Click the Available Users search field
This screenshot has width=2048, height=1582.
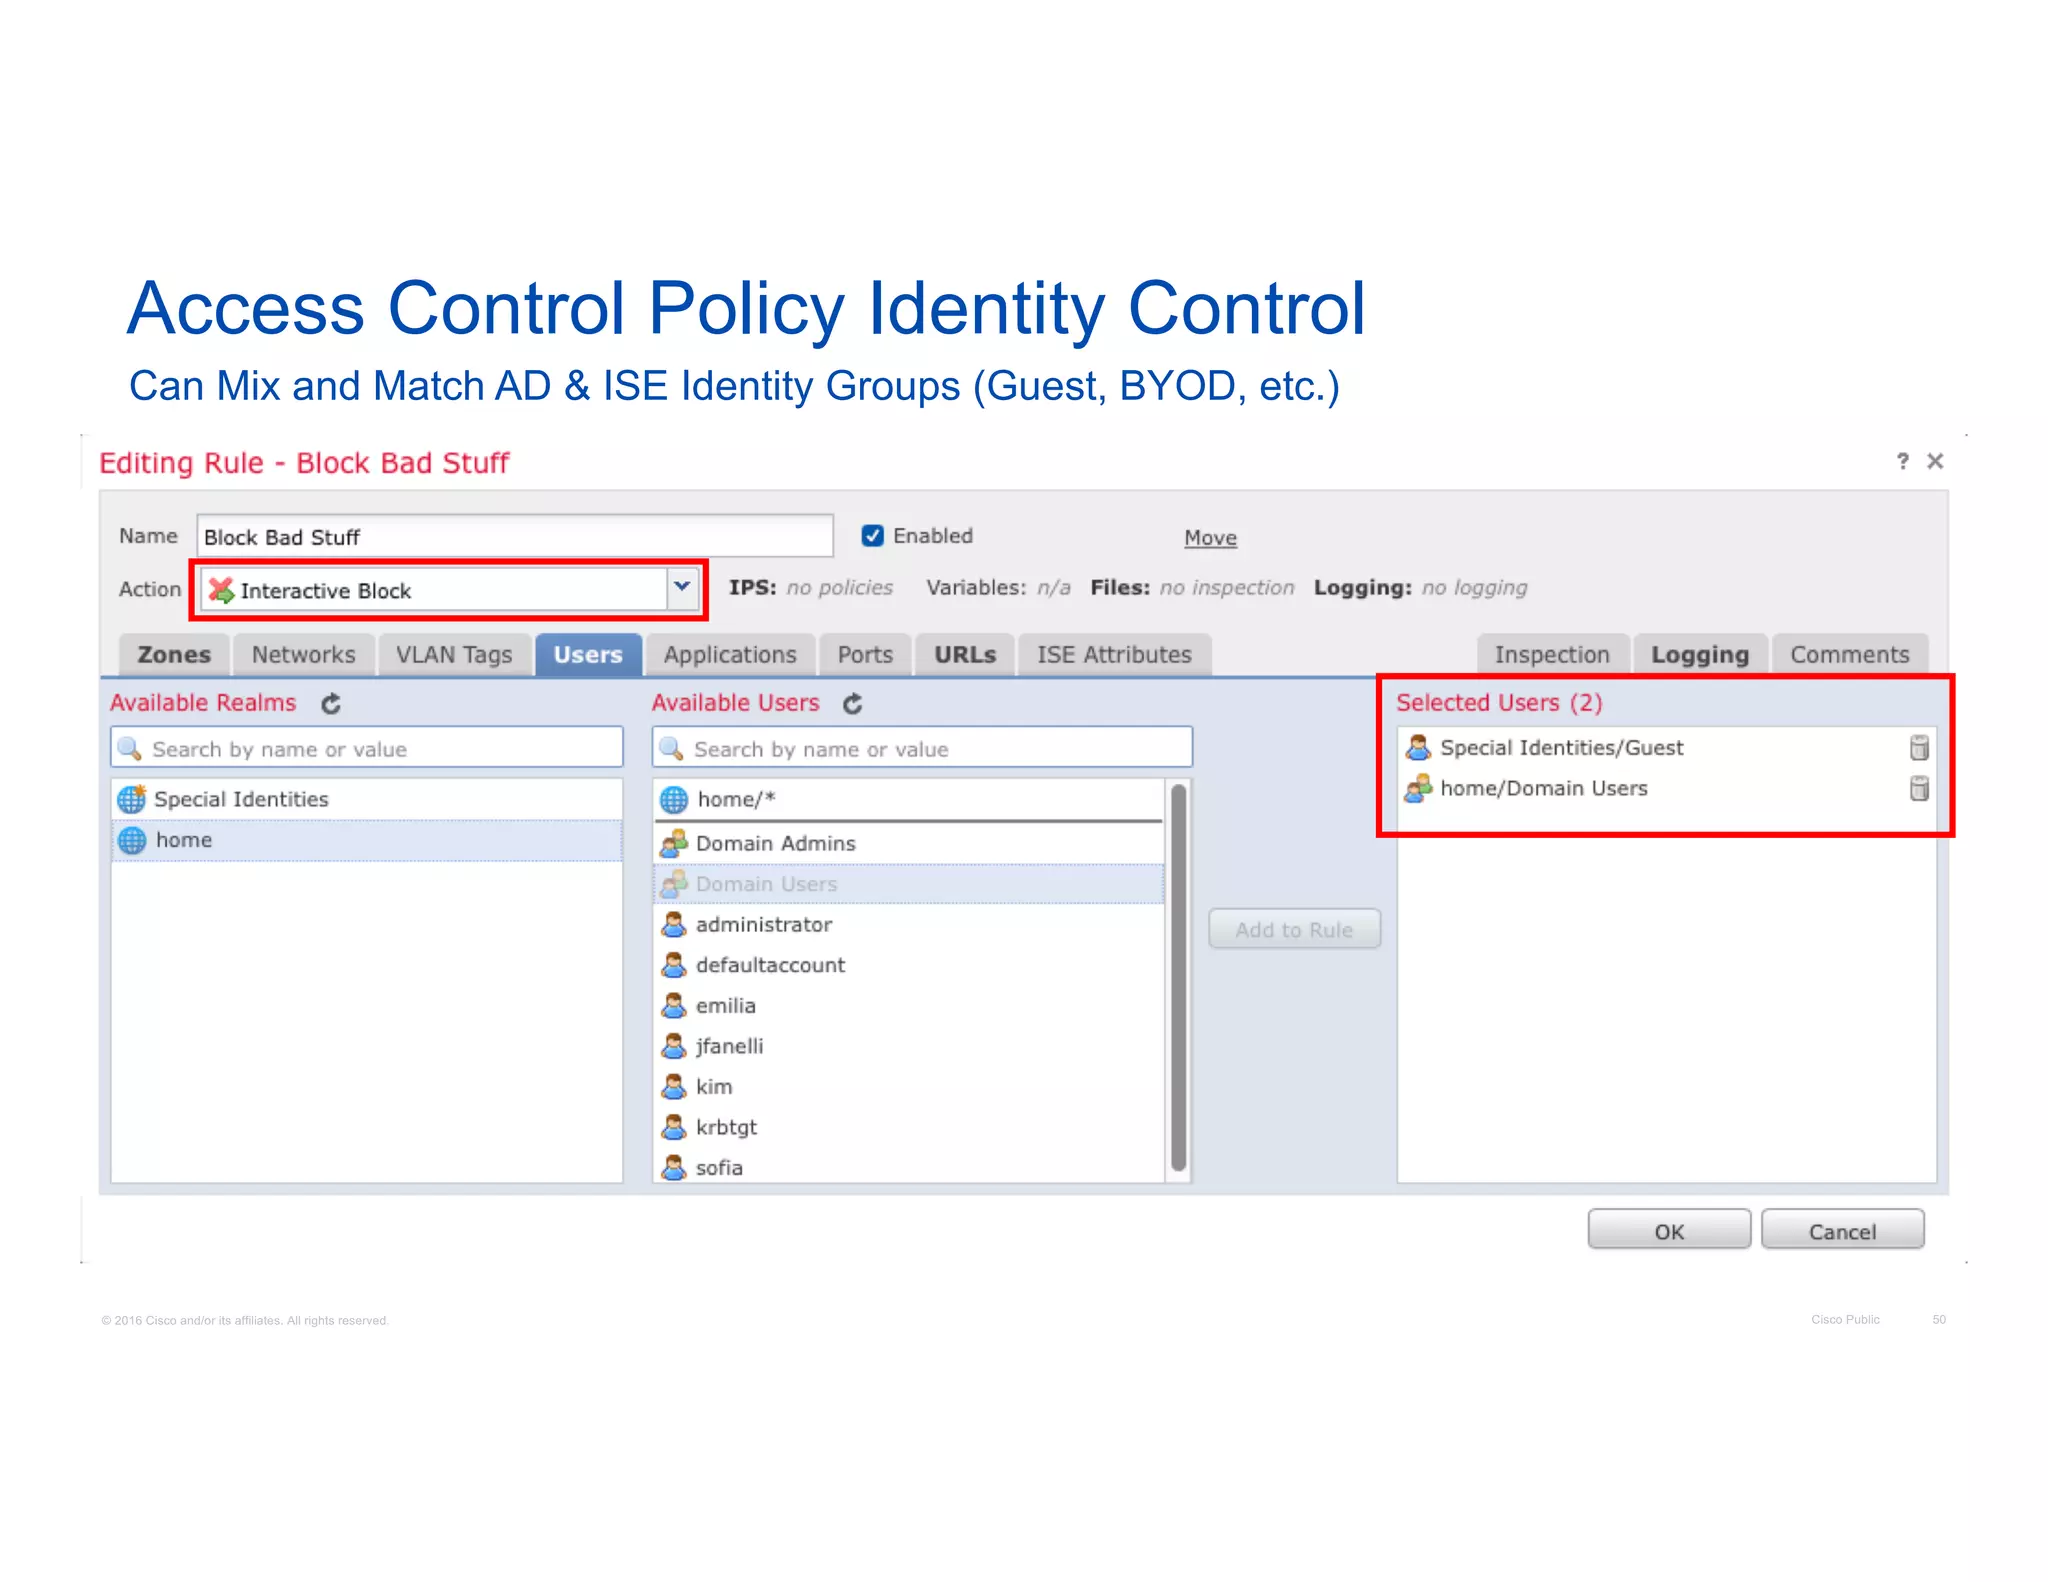(922, 748)
